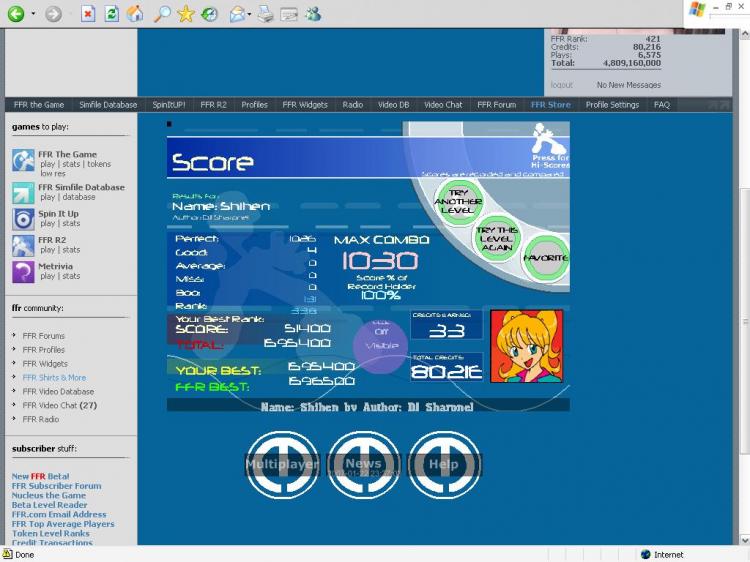Open the Nucleus the Game link
Screen dimensions: 750x562
click(49, 496)
